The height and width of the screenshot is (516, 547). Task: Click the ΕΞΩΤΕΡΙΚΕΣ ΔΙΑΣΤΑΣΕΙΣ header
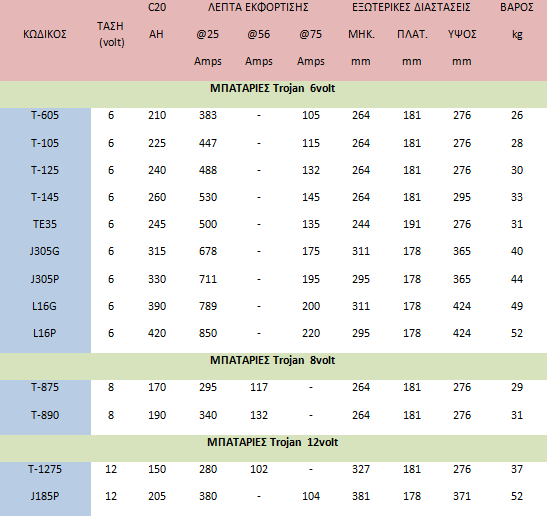411,7
